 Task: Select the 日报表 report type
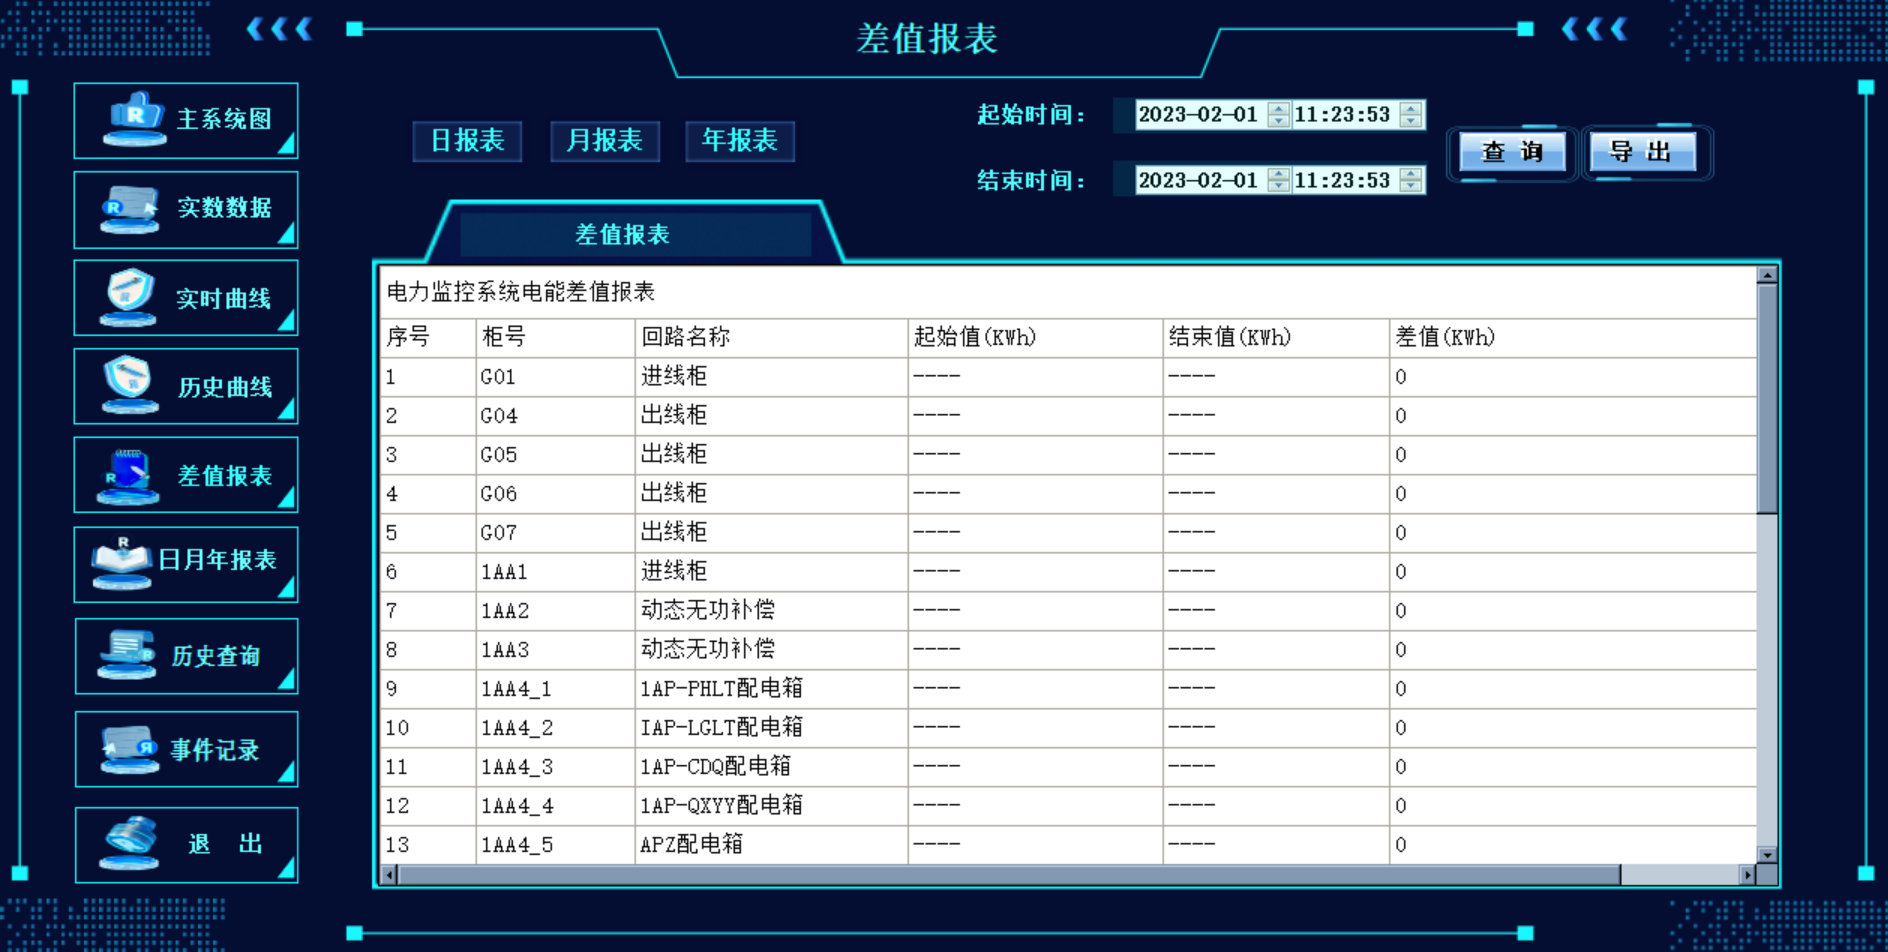[467, 141]
